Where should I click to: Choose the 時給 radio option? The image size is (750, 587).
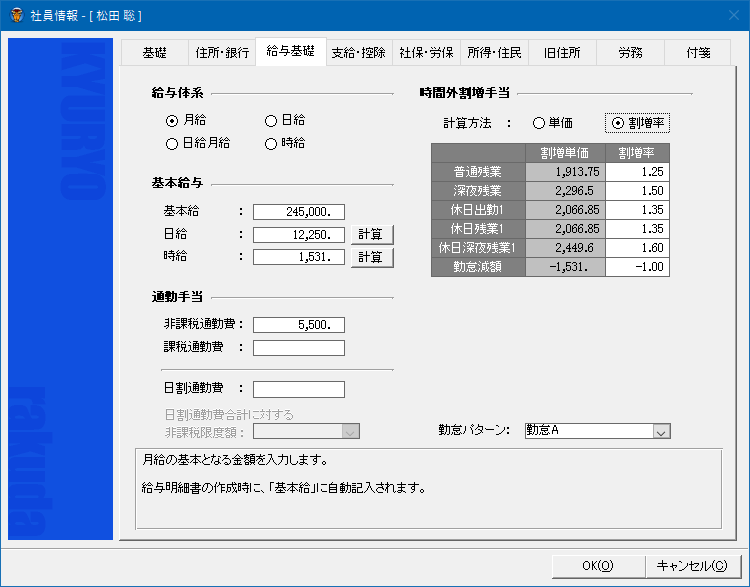285,144
